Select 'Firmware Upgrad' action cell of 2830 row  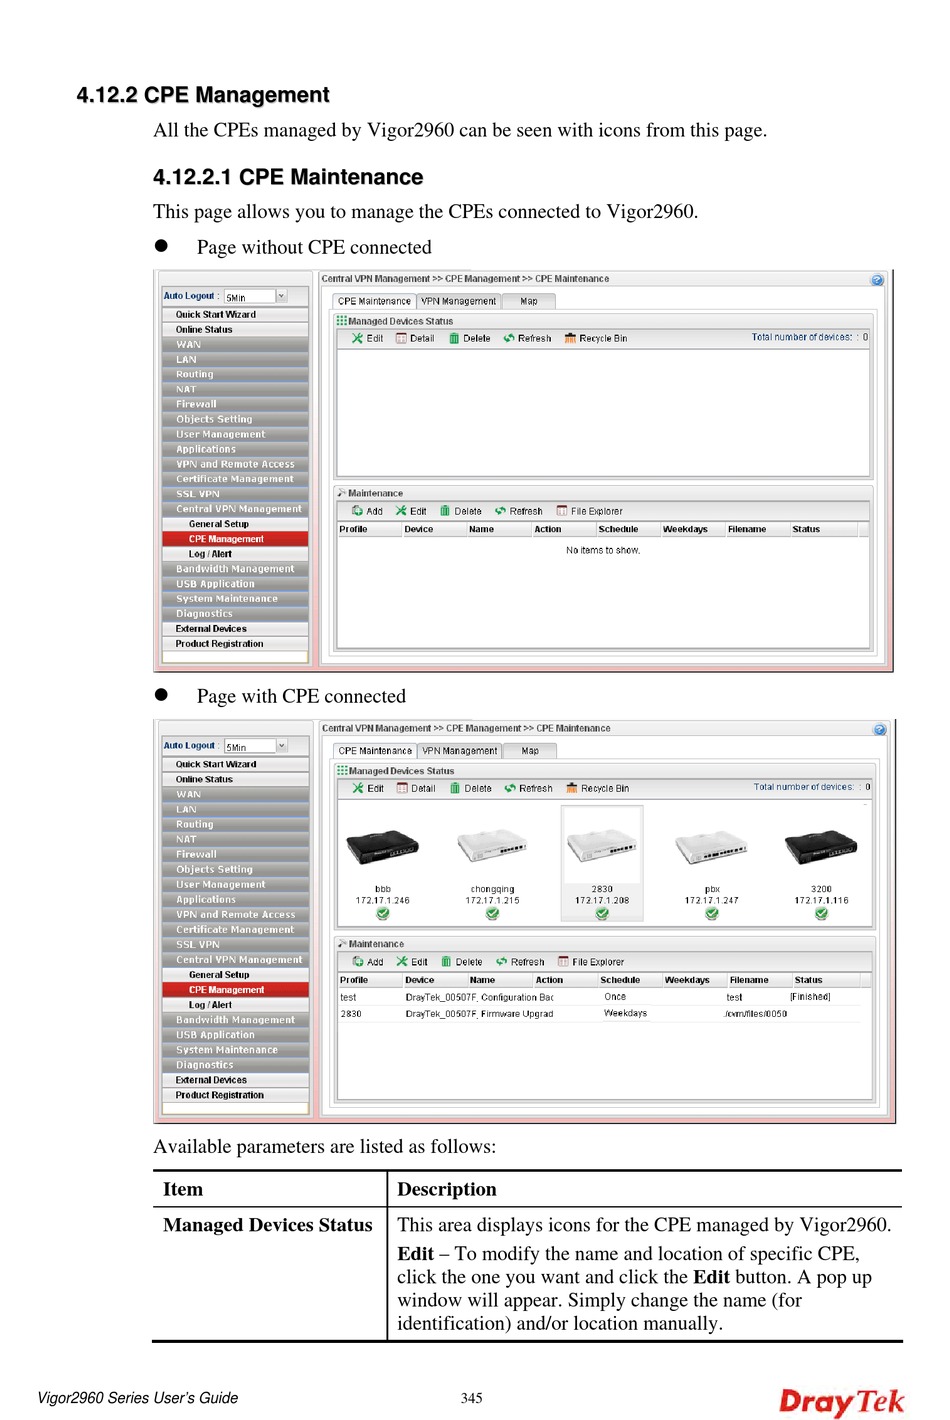pyautogui.click(x=517, y=1014)
